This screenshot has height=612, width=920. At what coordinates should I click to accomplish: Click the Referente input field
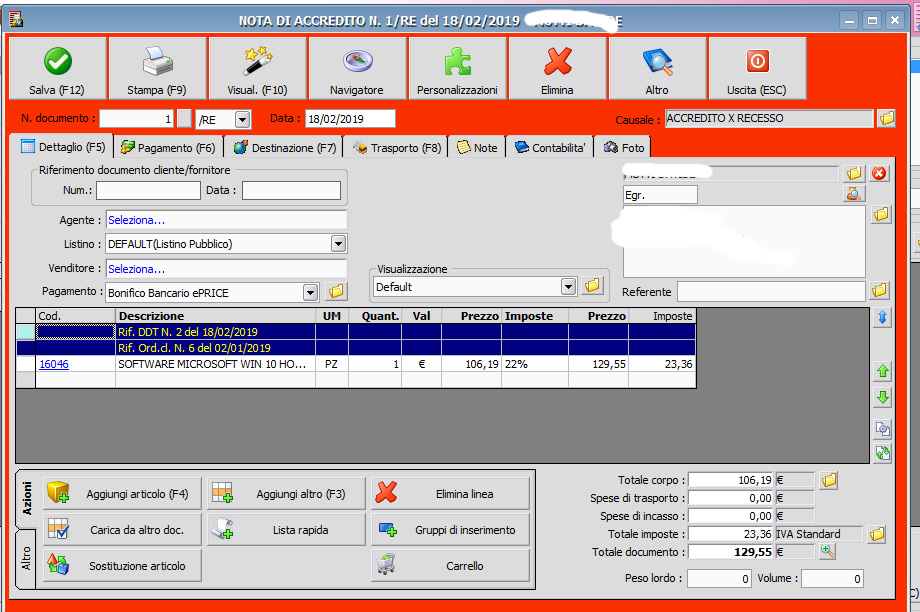coord(771,291)
